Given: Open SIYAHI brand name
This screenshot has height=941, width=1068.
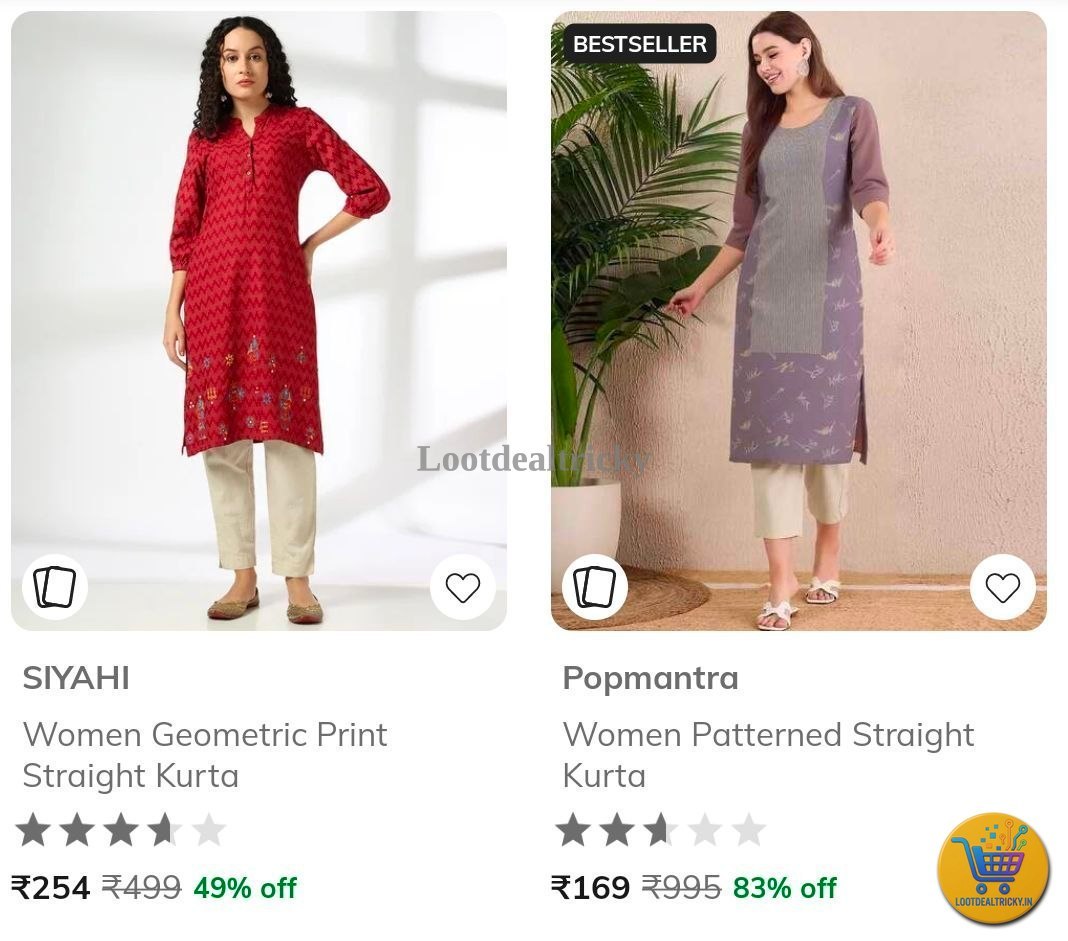Looking at the screenshot, I should point(76,678).
